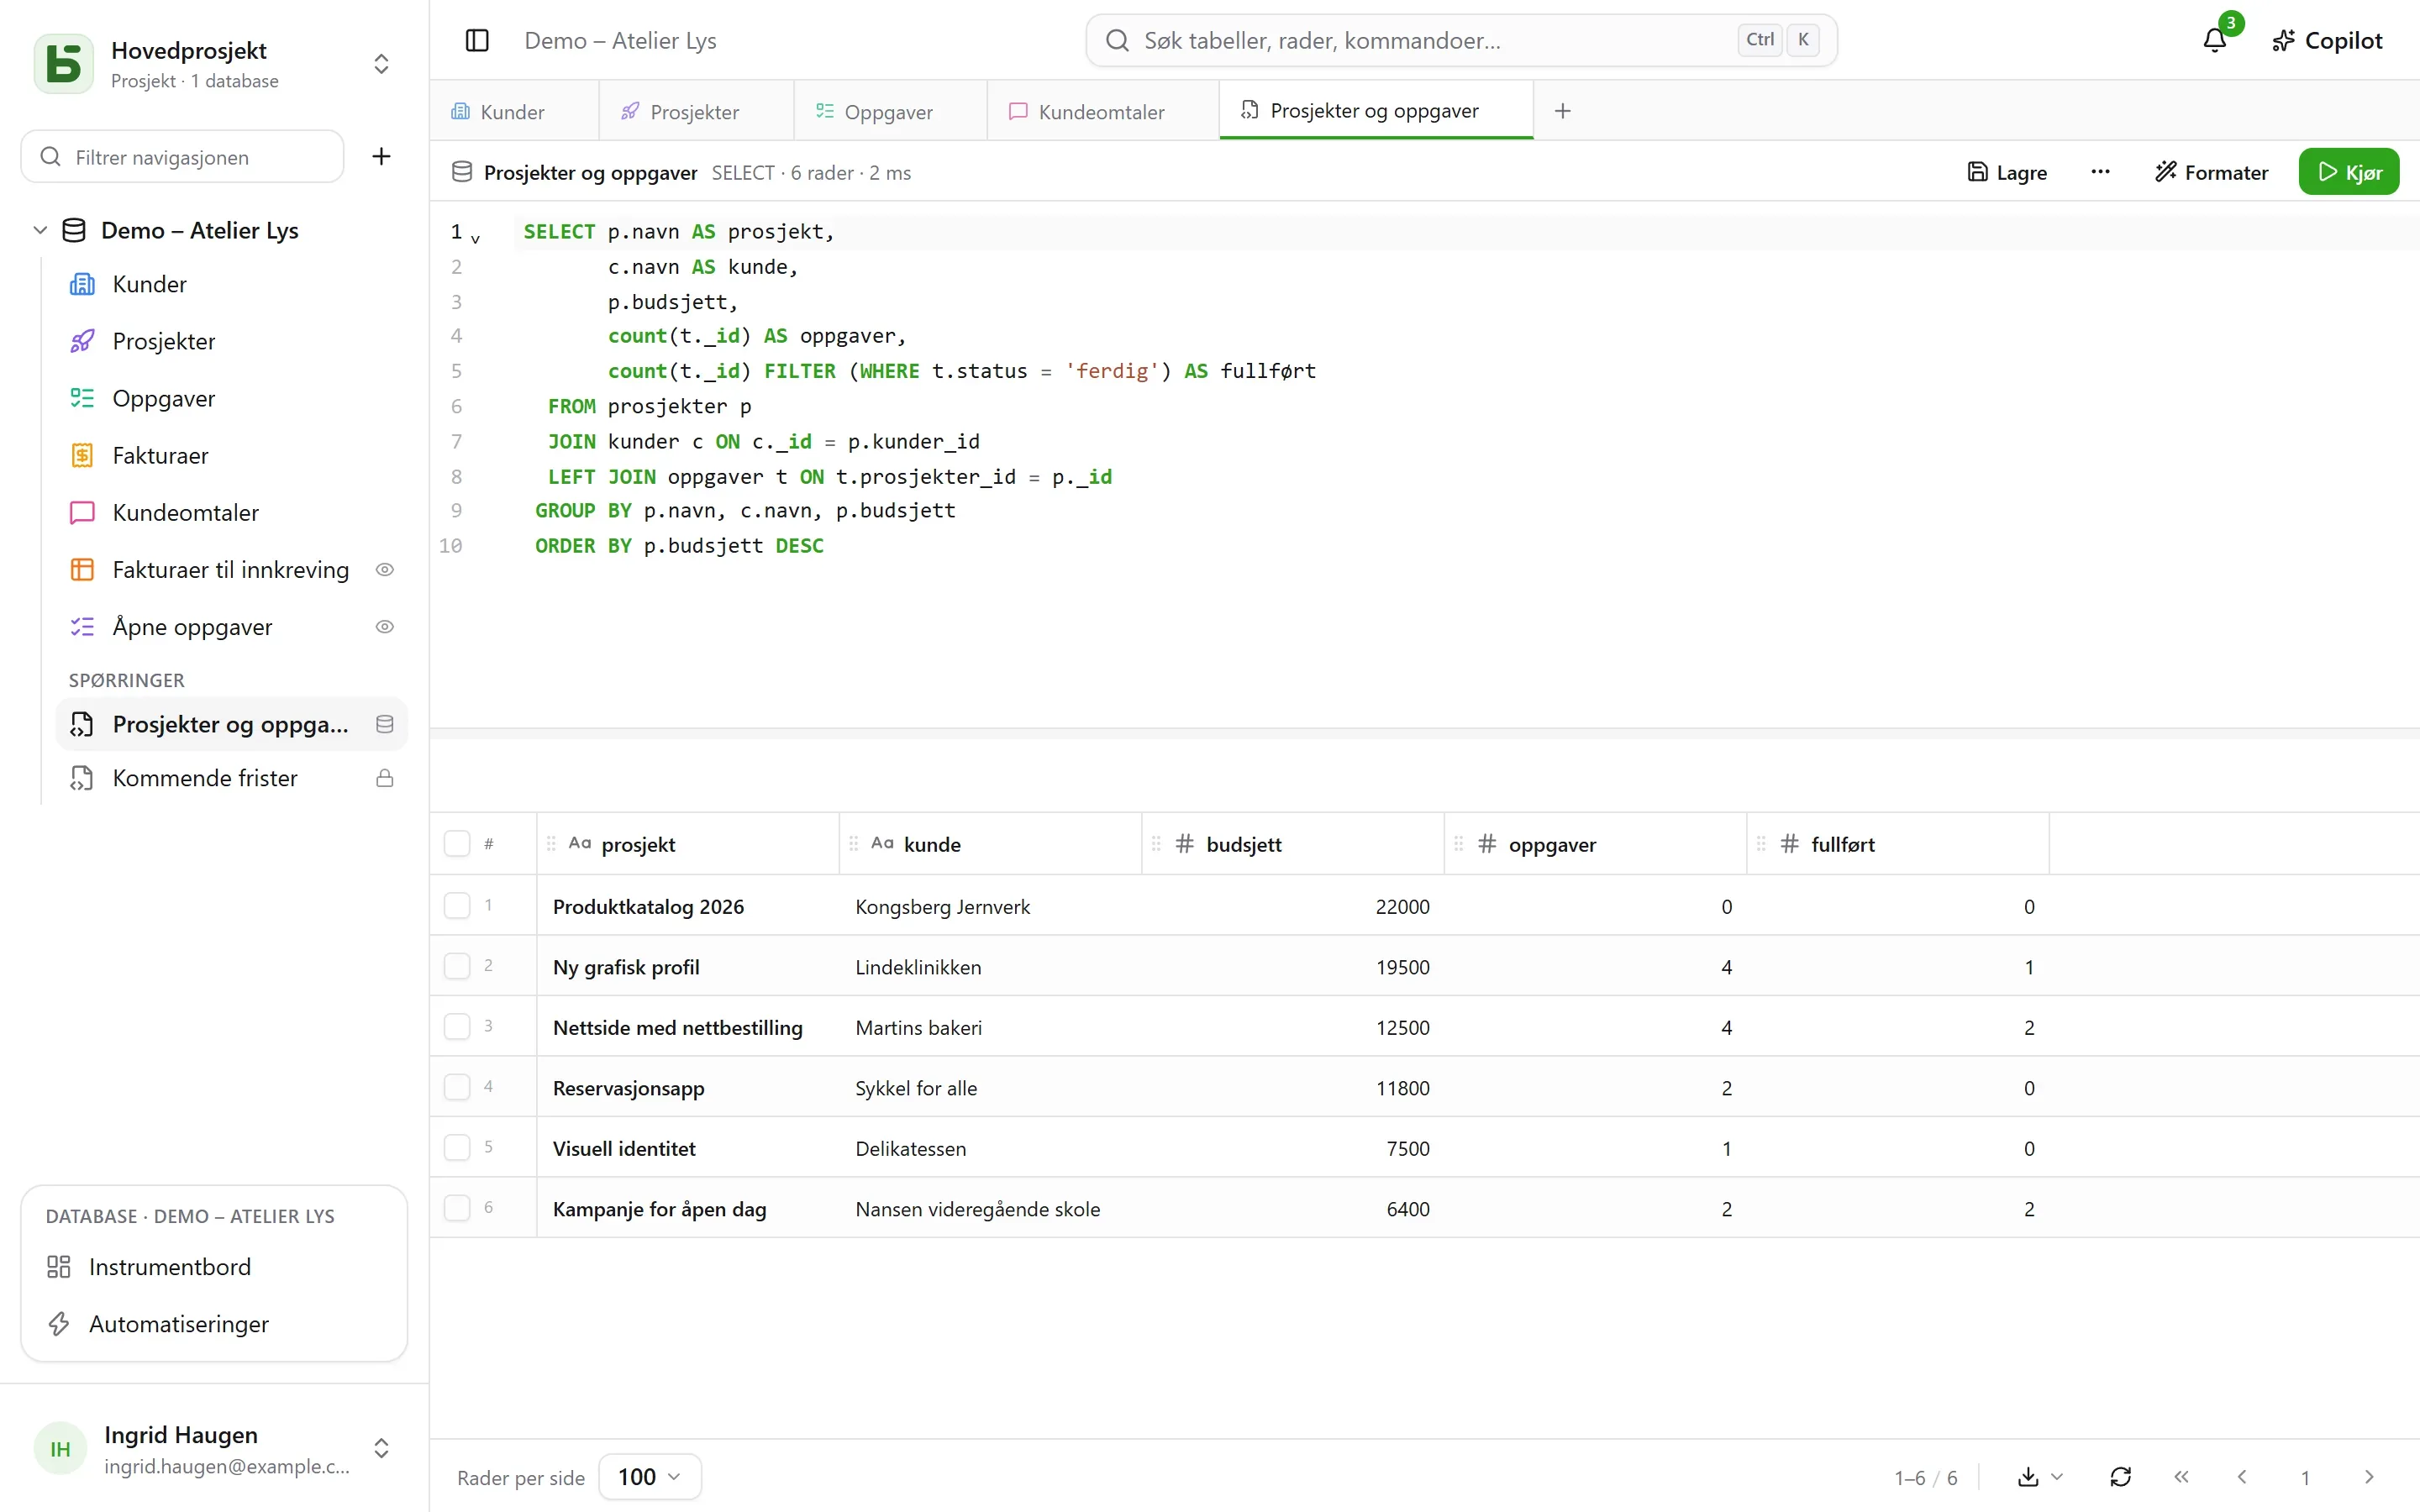
Task: Click database icon on Prosjekter og oppga... row
Action: 384,724
